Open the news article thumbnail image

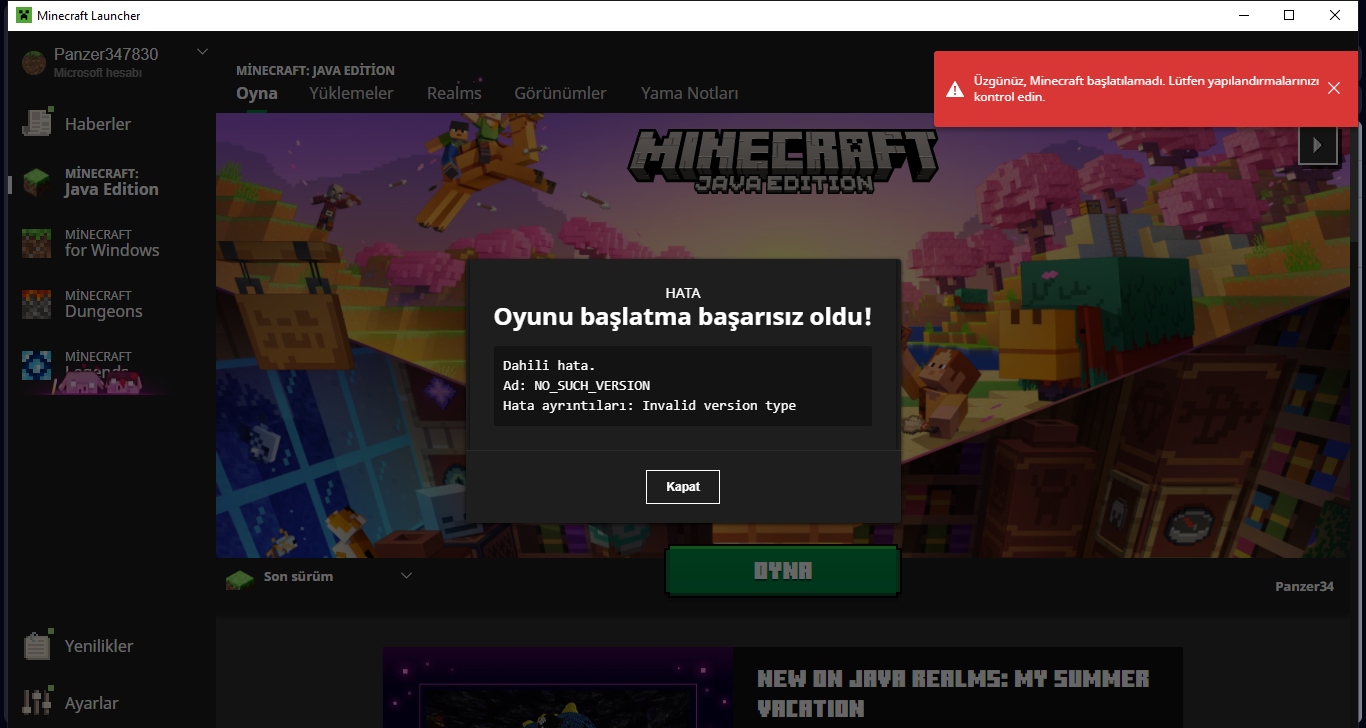point(558,688)
